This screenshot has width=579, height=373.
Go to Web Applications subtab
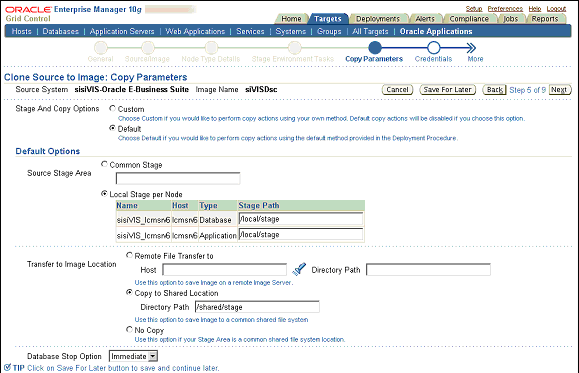click(195, 31)
